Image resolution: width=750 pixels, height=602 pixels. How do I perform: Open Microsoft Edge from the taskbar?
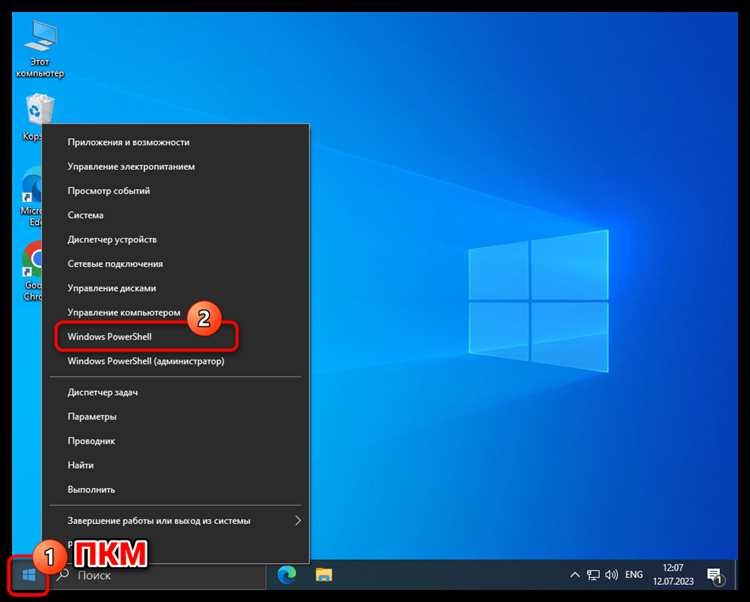point(287,574)
